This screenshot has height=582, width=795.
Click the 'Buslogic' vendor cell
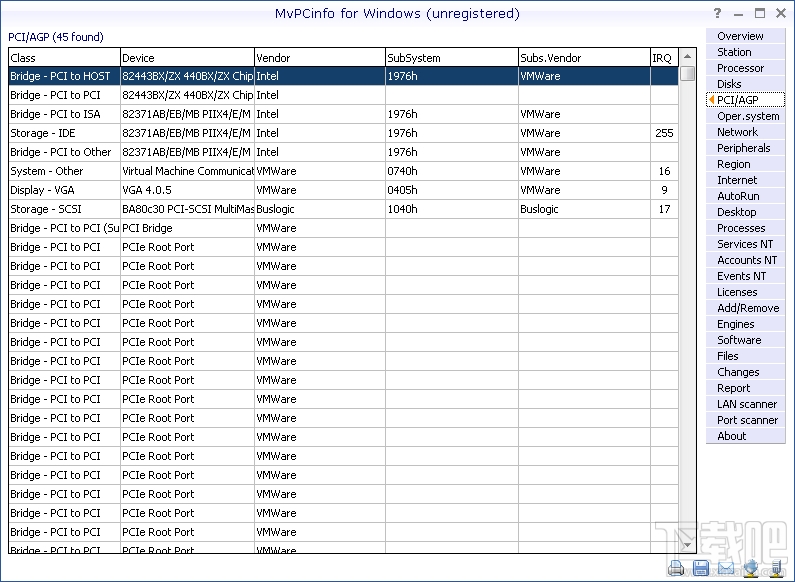[320, 209]
